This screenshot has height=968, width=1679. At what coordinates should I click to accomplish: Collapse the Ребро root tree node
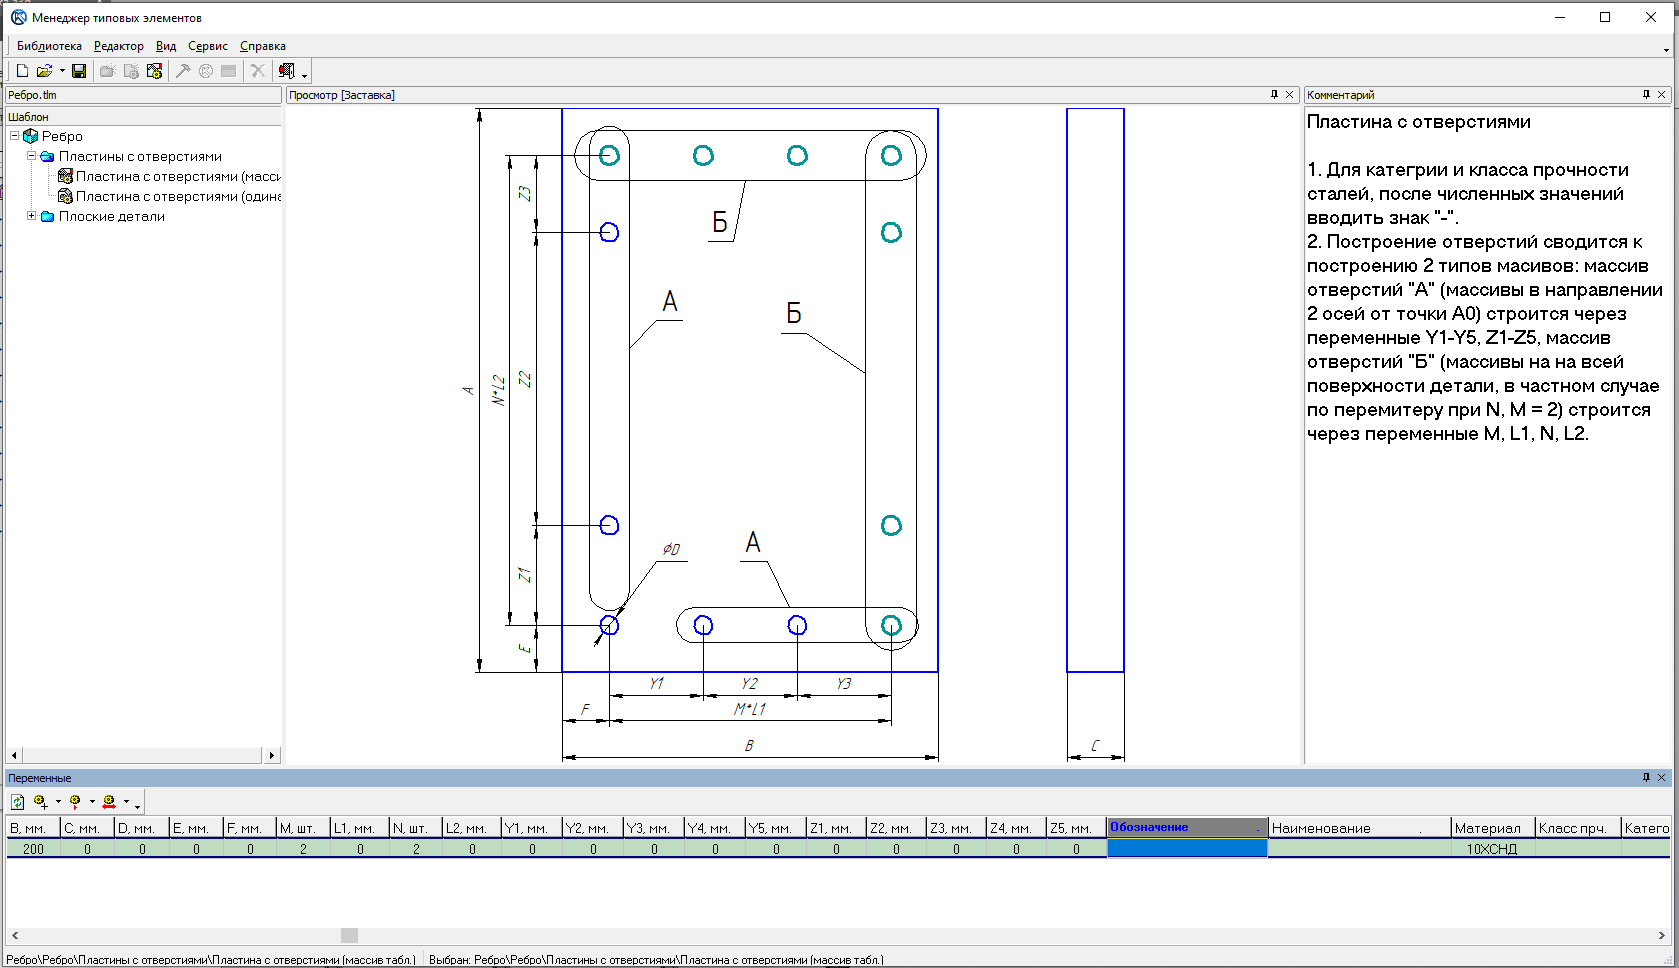15,135
